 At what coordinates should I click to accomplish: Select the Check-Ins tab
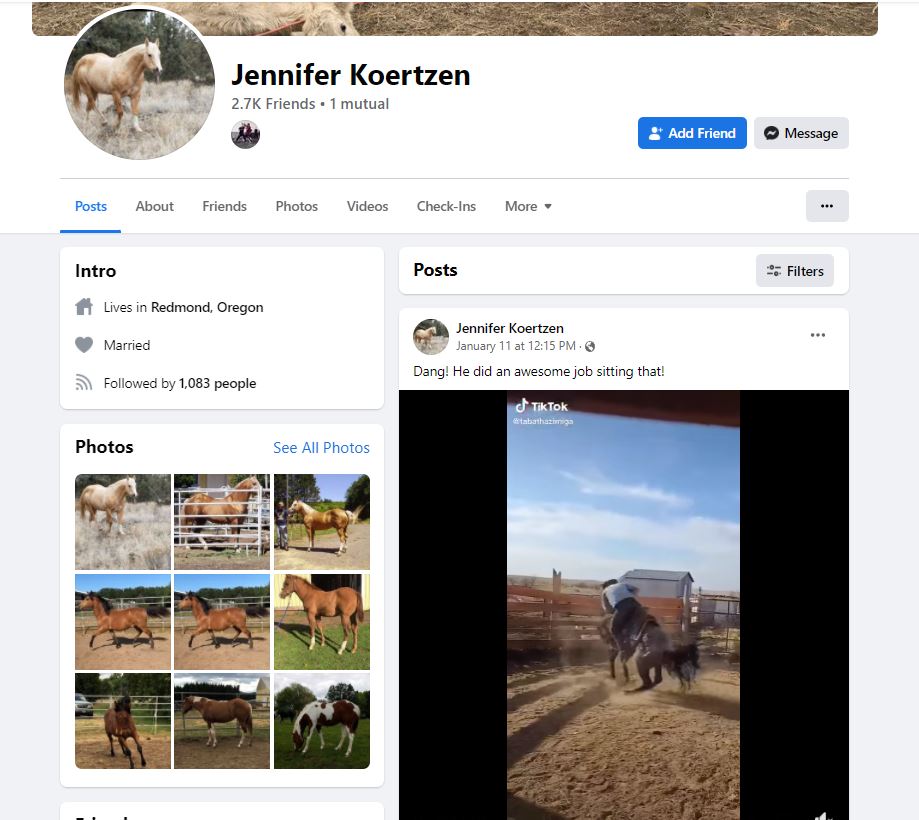446,206
